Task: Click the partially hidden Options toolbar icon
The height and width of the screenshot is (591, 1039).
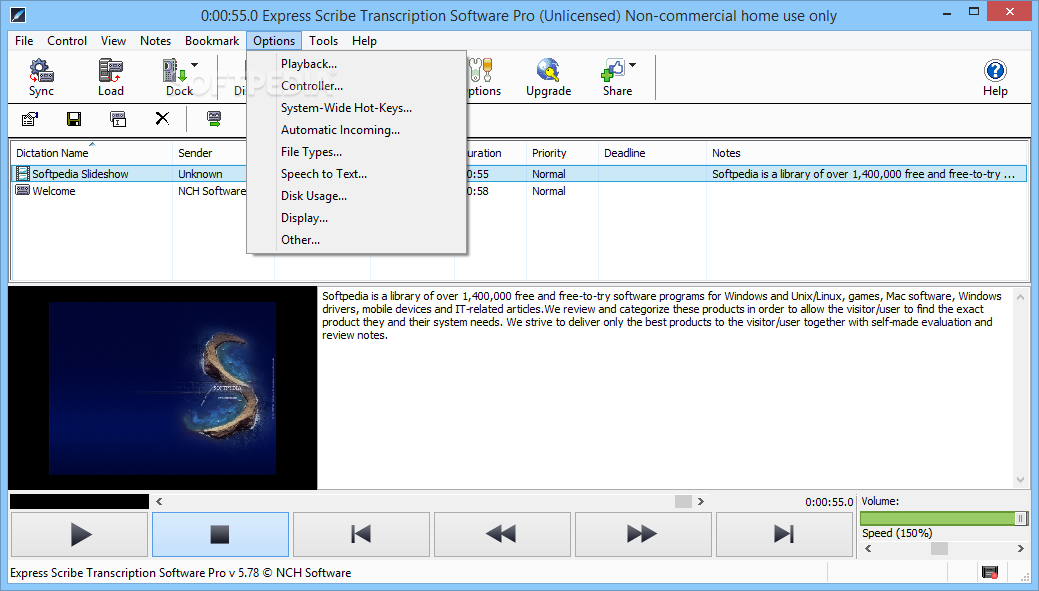Action: click(x=484, y=78)
